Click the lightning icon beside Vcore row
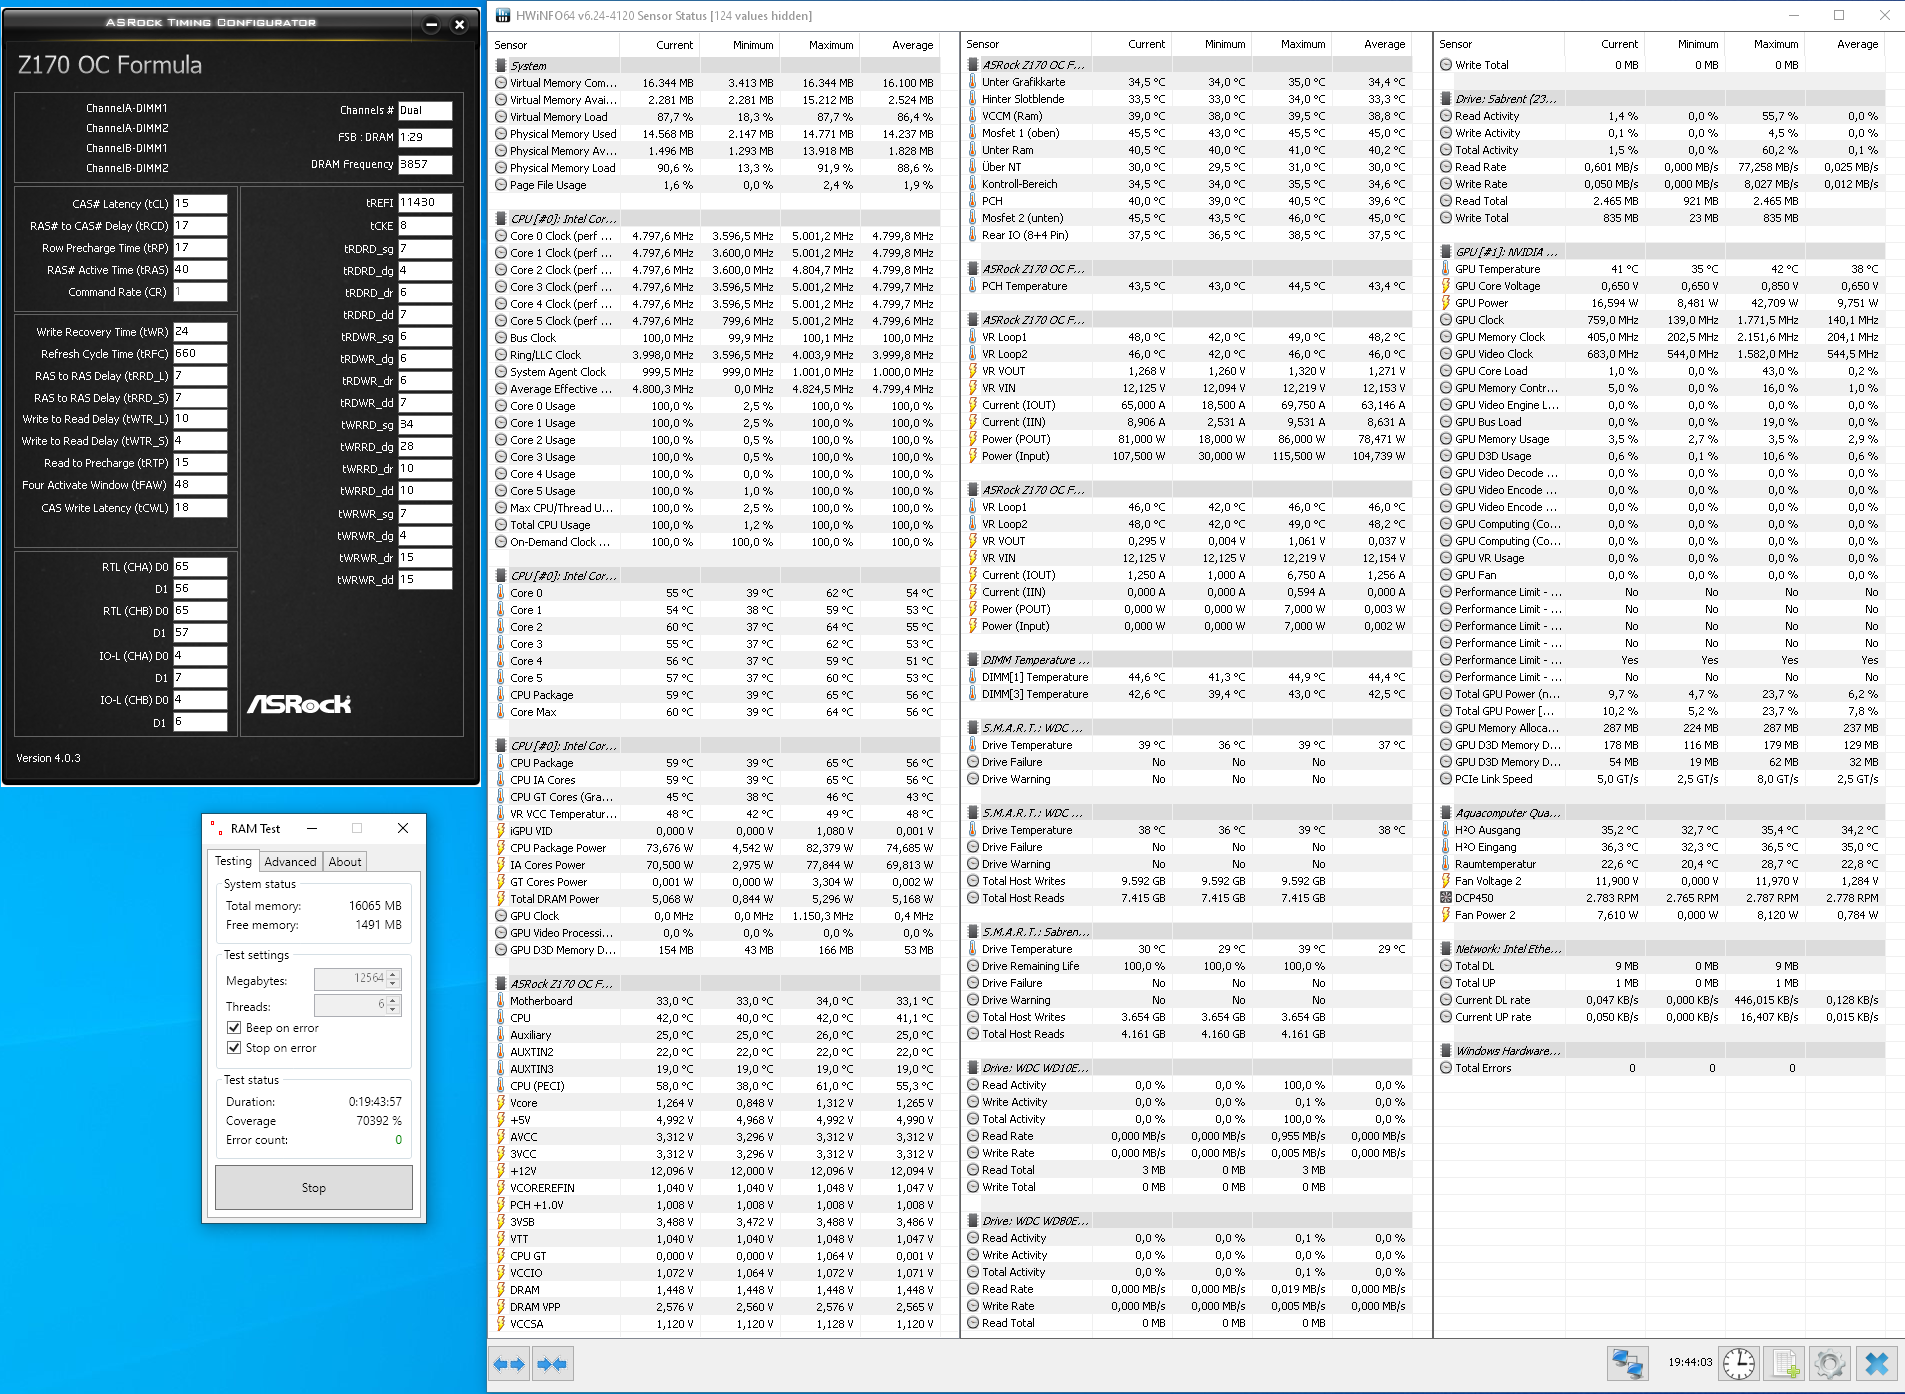 [501, 1103]
